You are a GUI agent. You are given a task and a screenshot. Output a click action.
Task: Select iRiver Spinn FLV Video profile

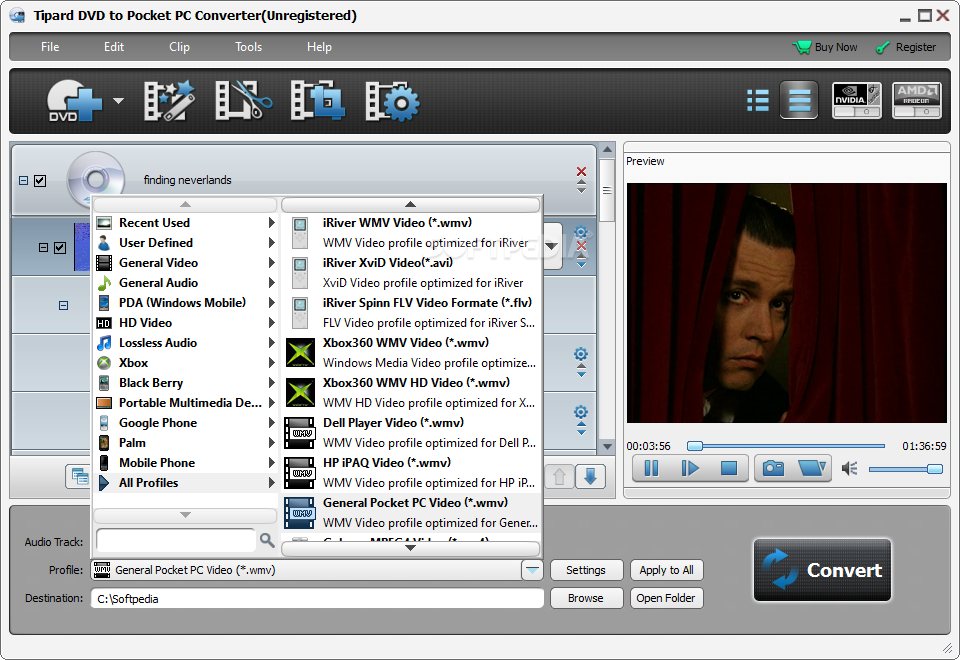(x=411, y=313)
